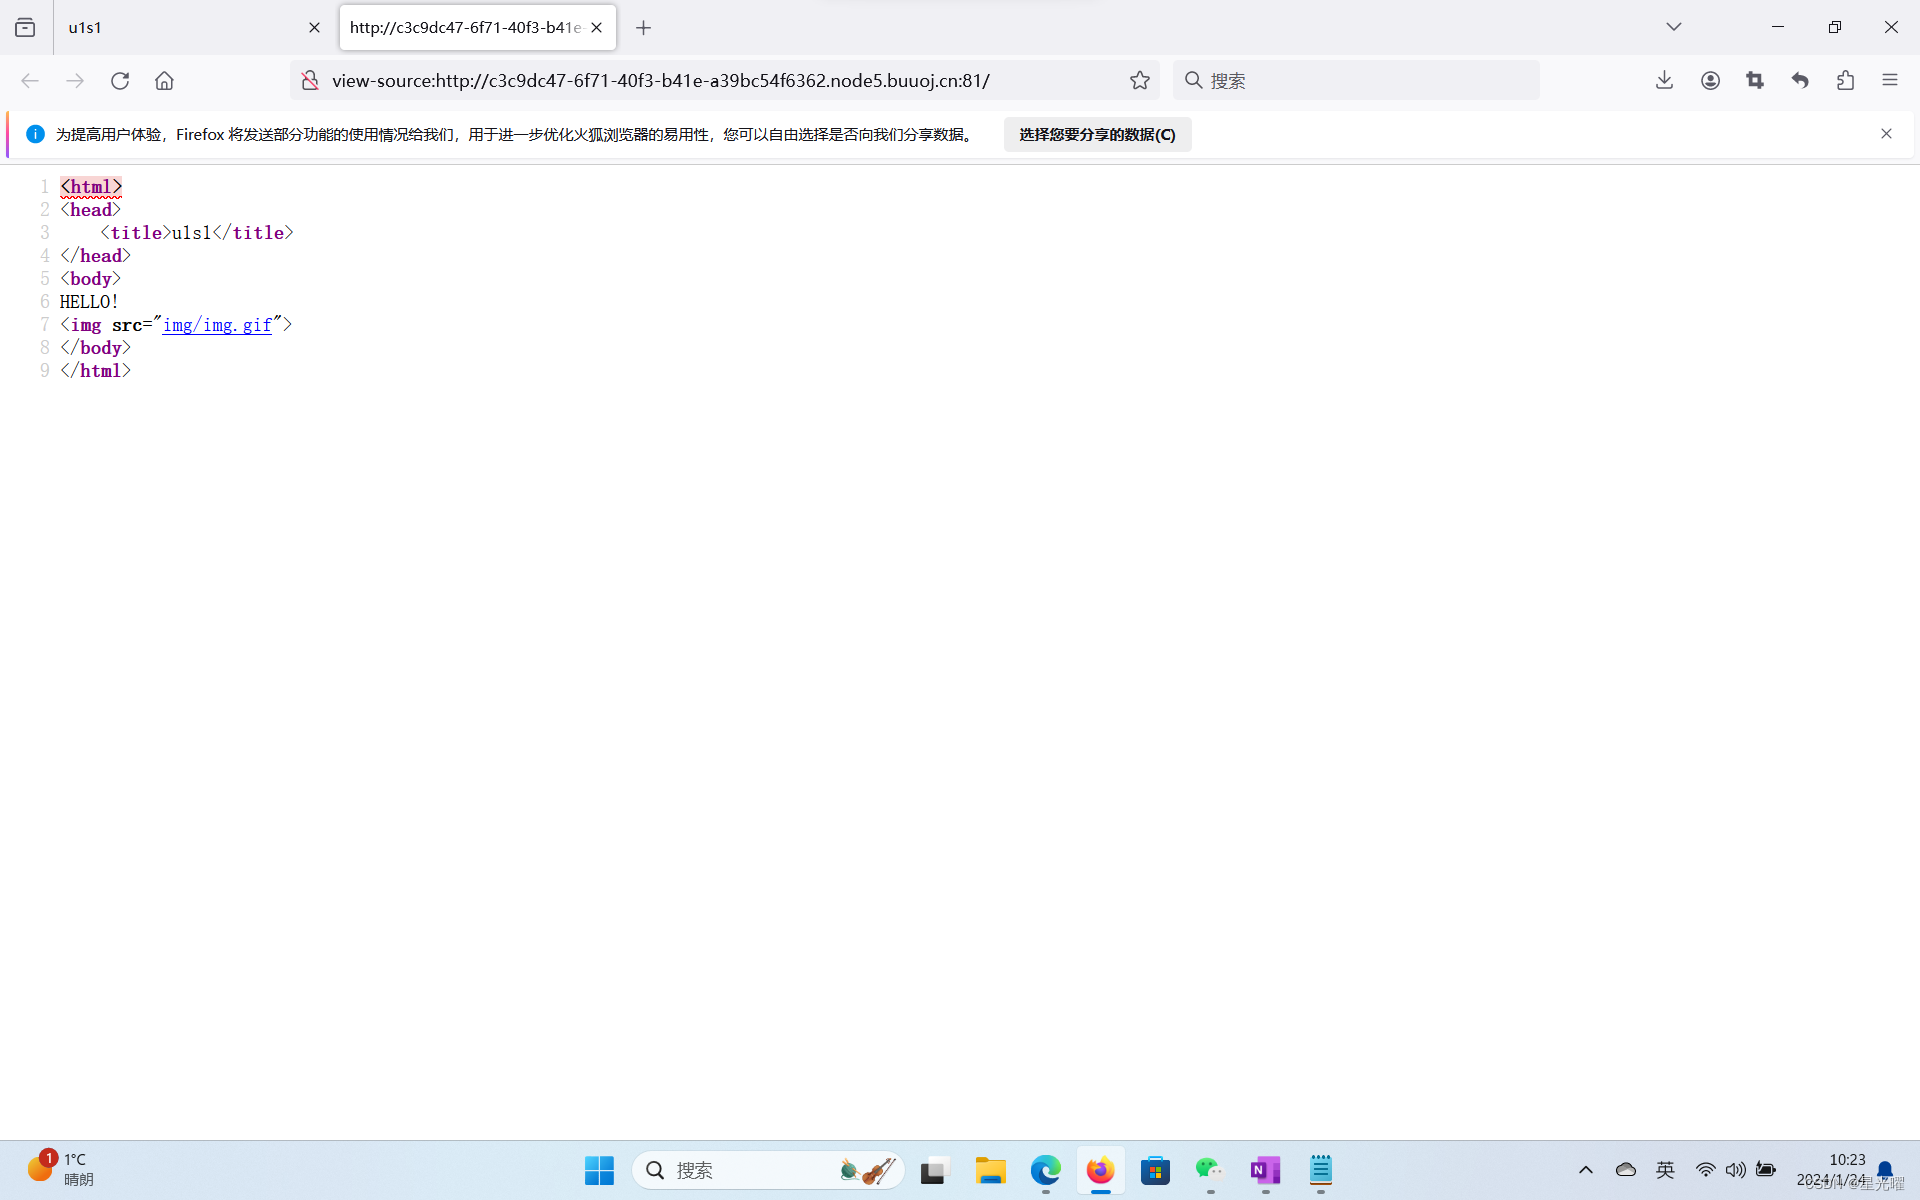This screenshot has width=1920, height=1200.
Task: Launch Microsoft Edge from the taskbar
Action: (1045, 1170)
